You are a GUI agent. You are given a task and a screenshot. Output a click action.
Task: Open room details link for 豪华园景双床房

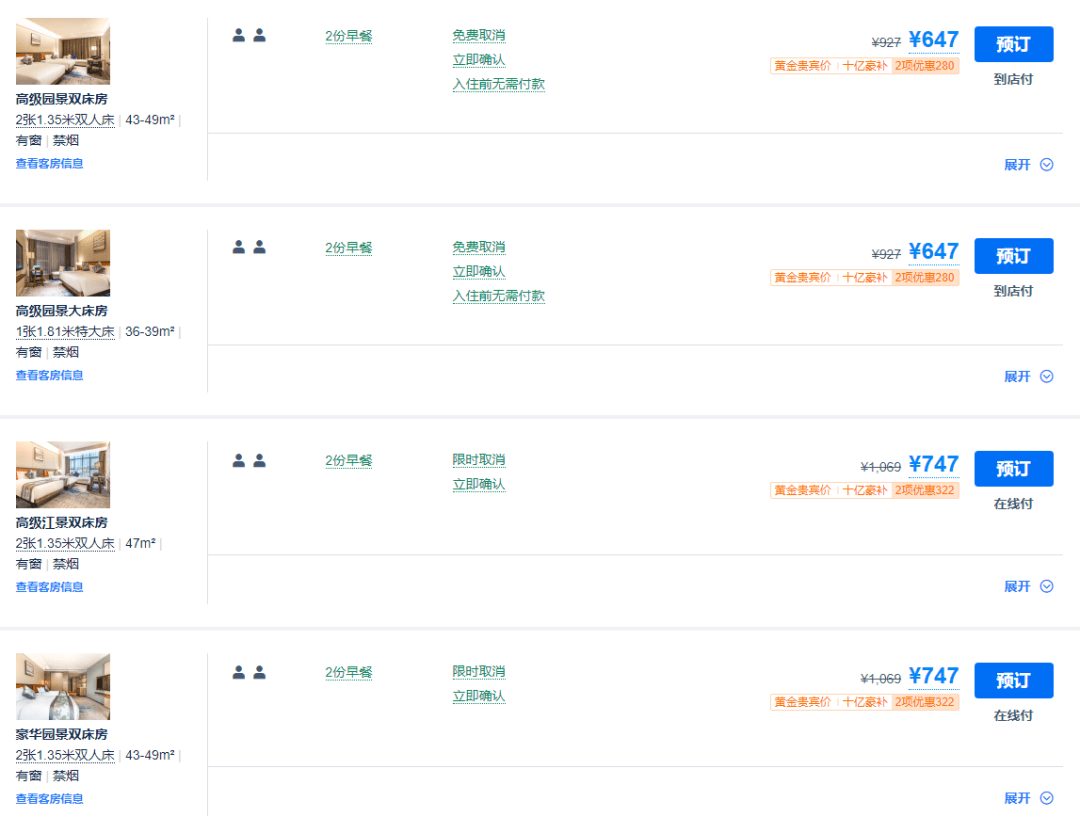coord(50,799)
